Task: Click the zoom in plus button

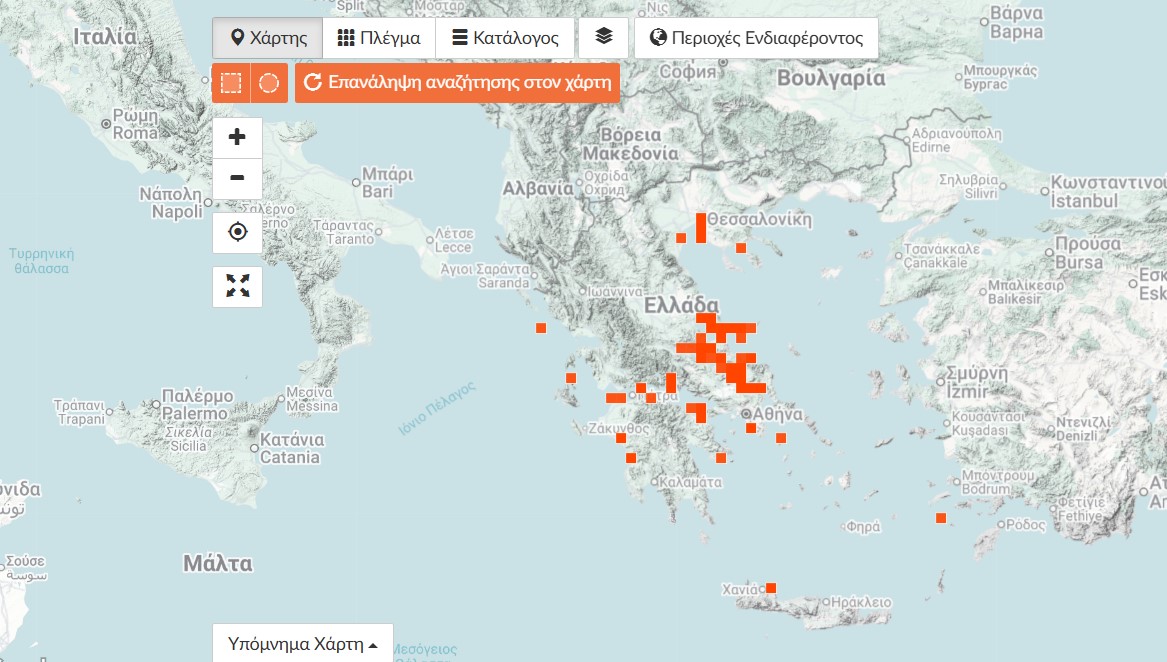Action: tap(237, 138)
